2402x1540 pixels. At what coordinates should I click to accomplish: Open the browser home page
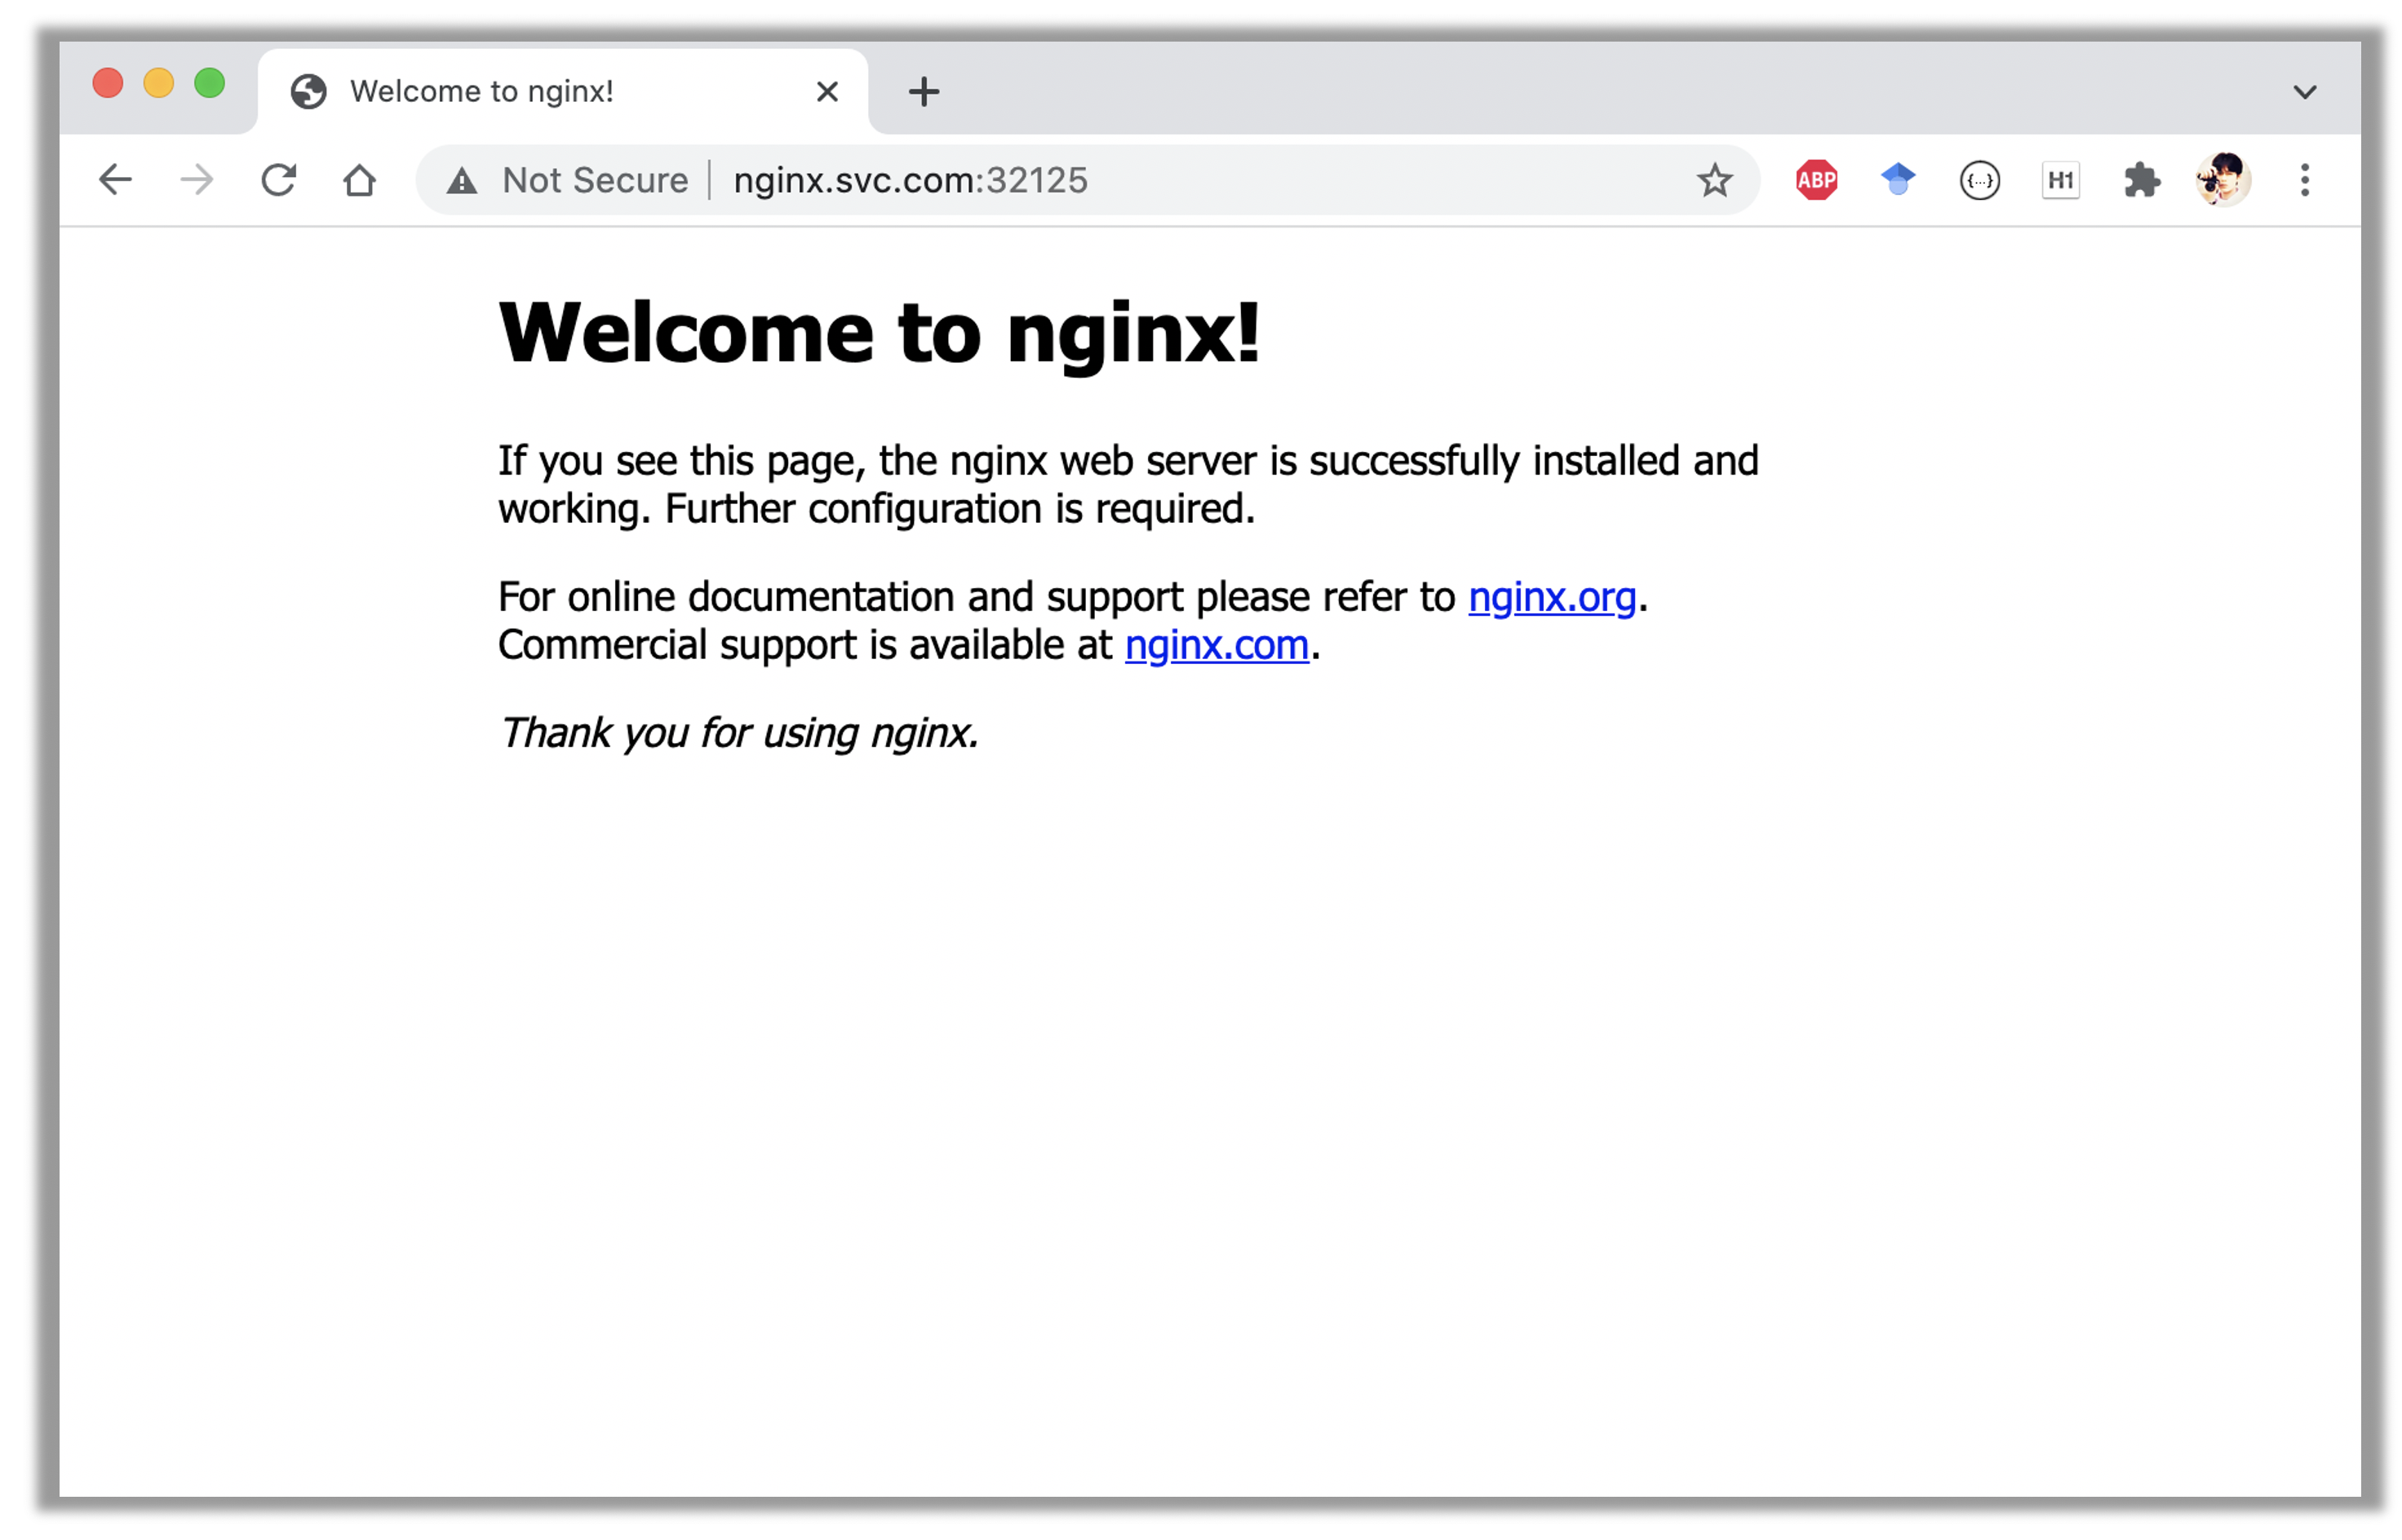click(x=360, y=180)
